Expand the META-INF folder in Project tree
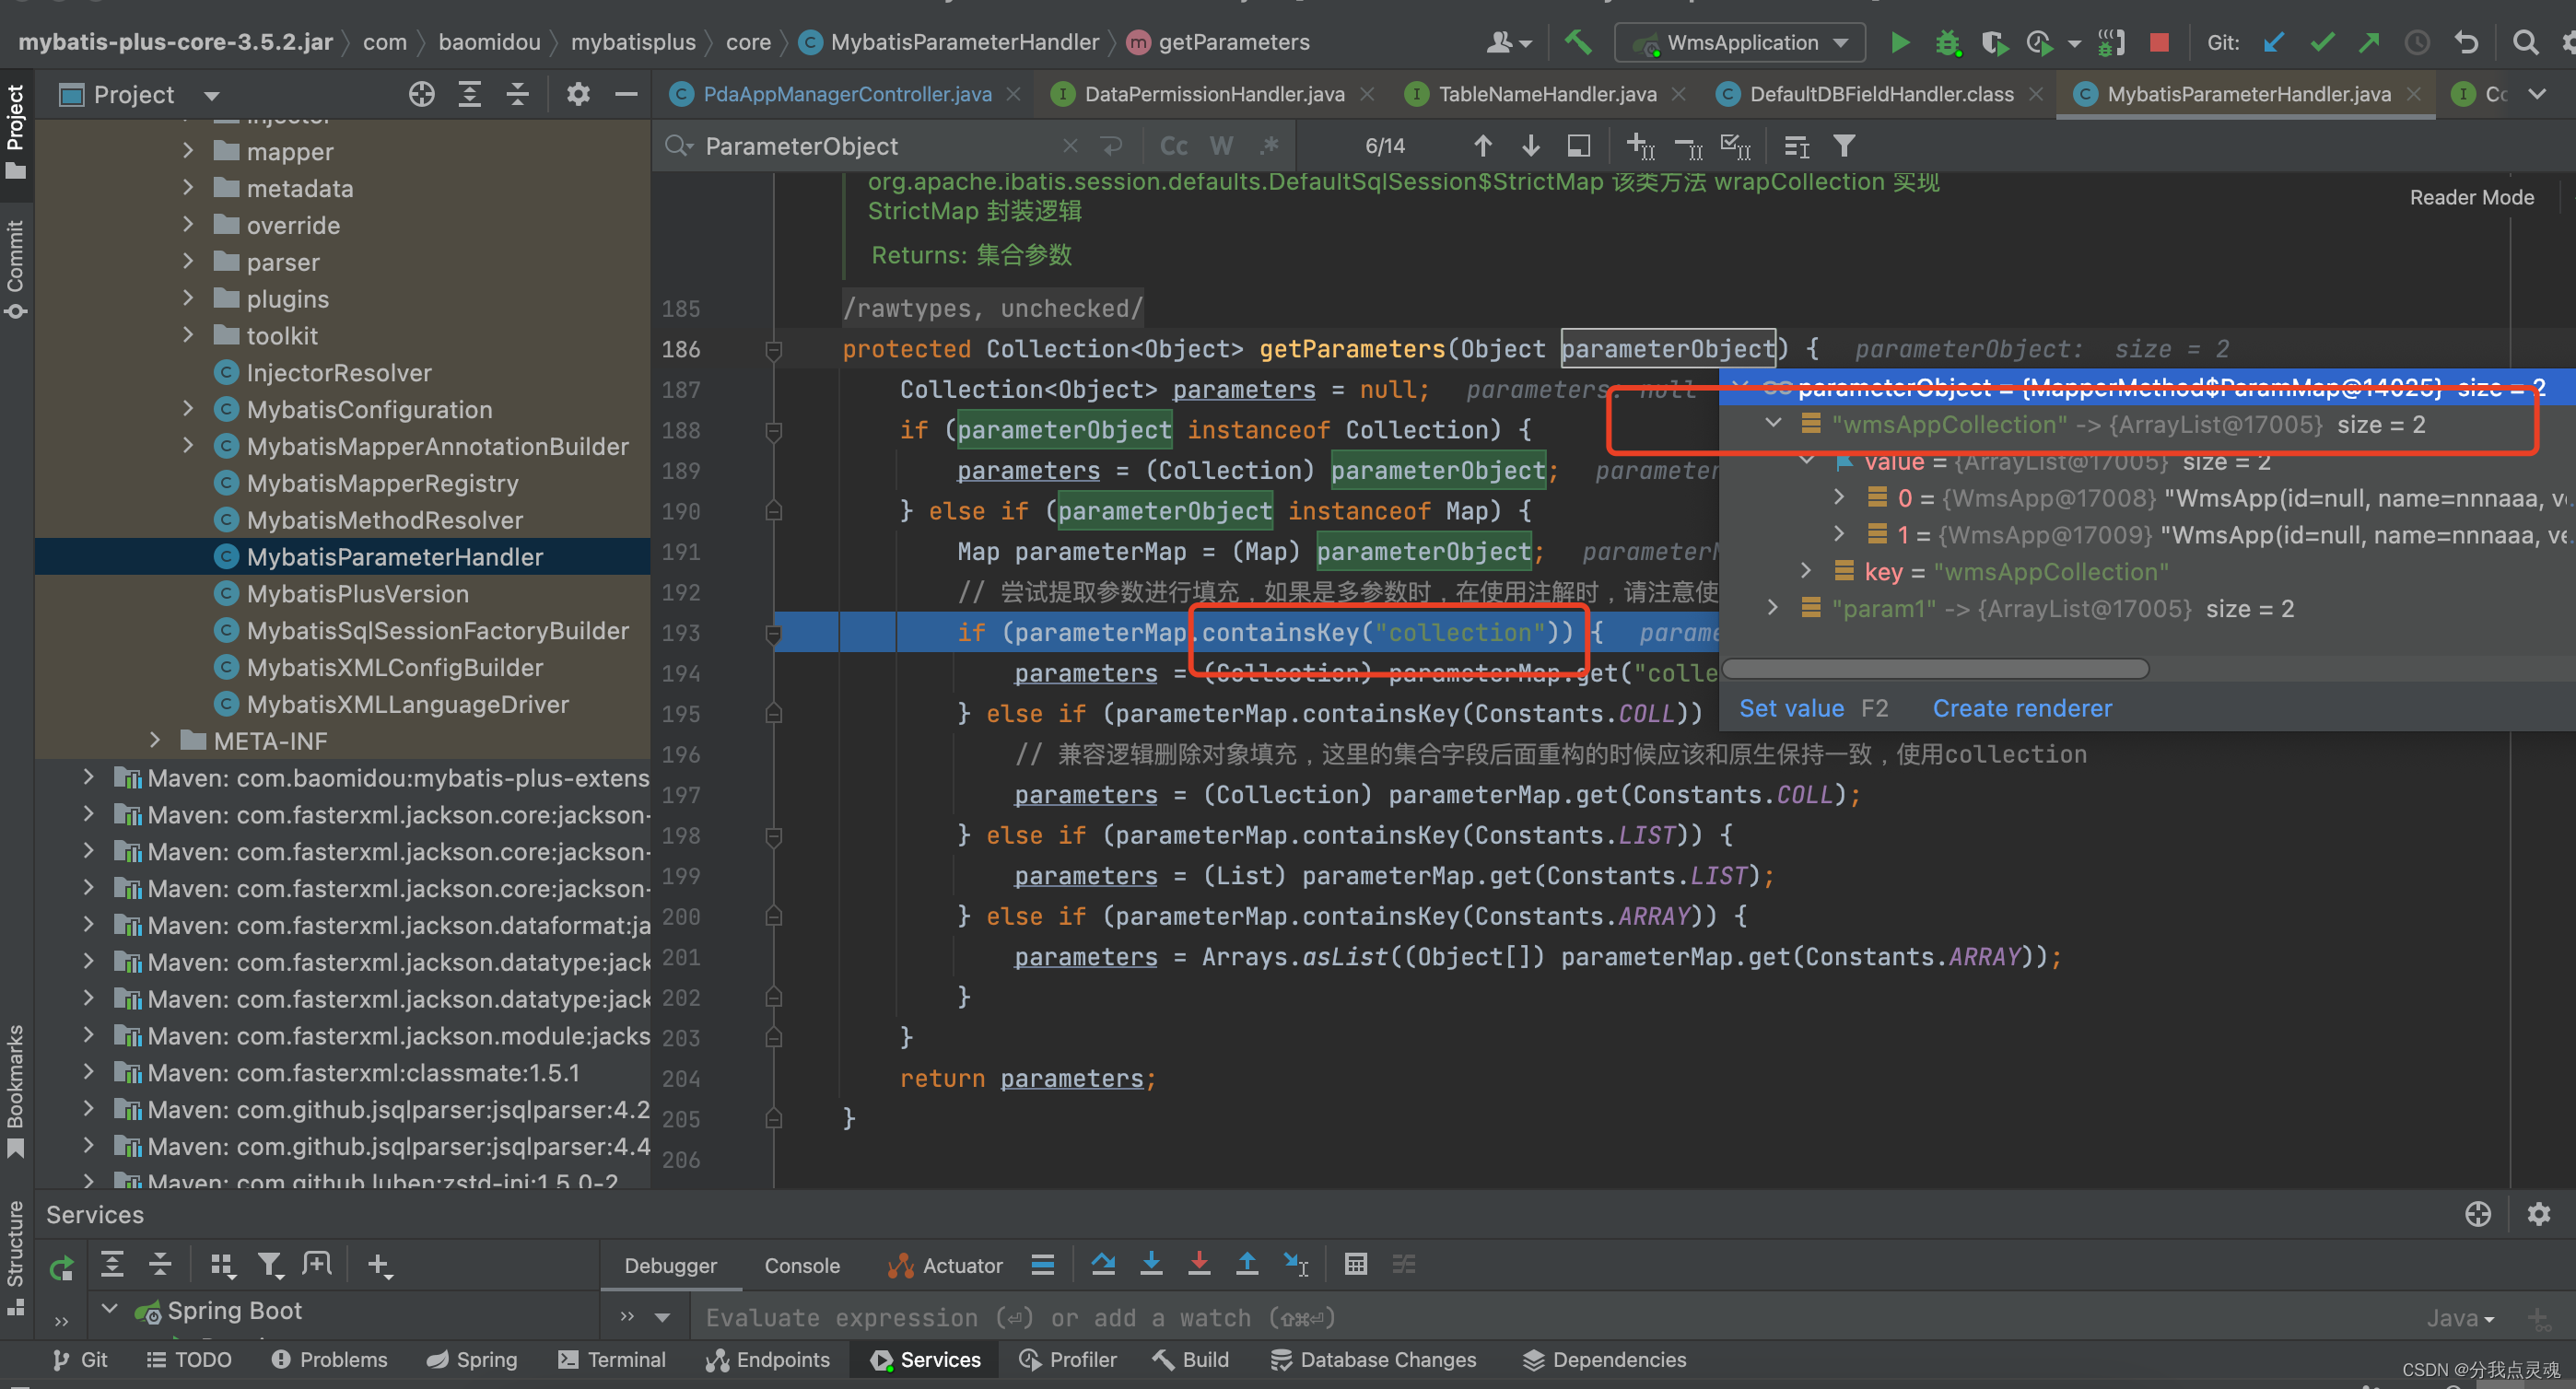The width and height of the screenshot is (2576, 1389). [x=155, y=741]
